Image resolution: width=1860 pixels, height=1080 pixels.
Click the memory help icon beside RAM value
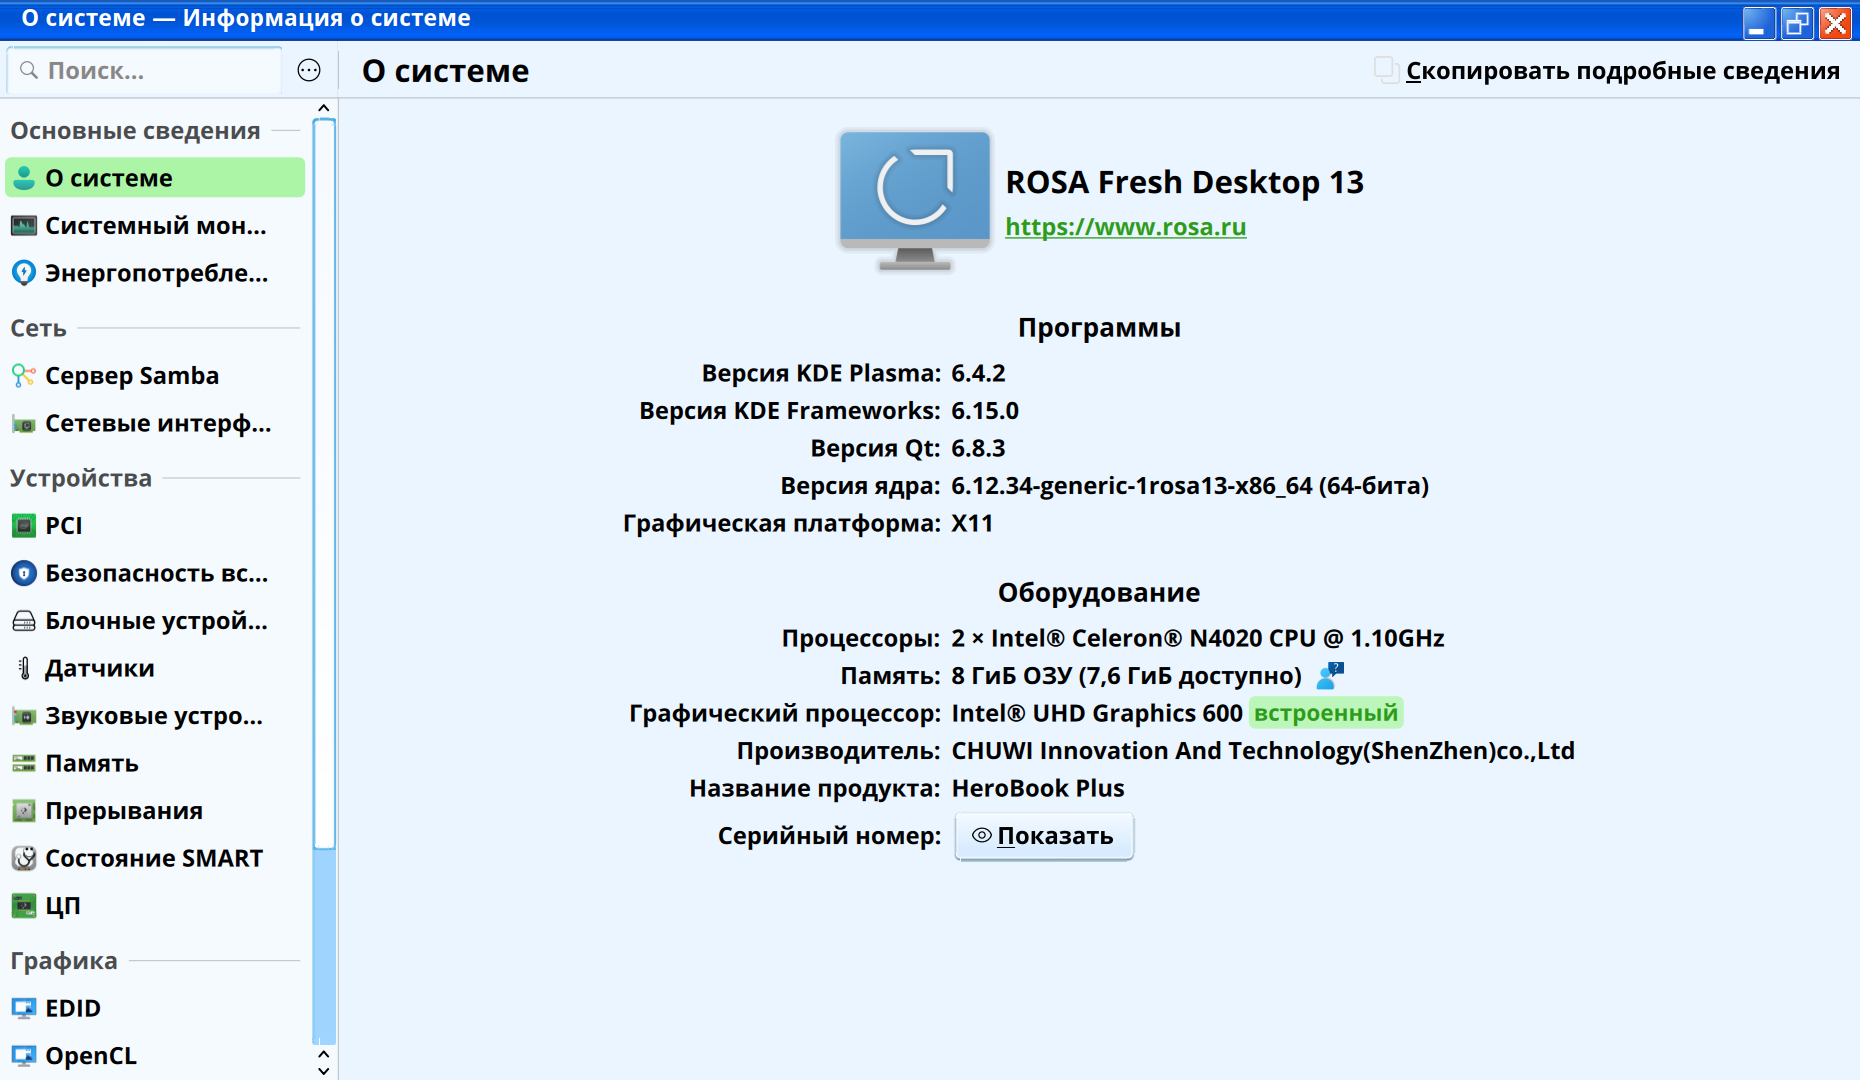[x=1330, y=676]
